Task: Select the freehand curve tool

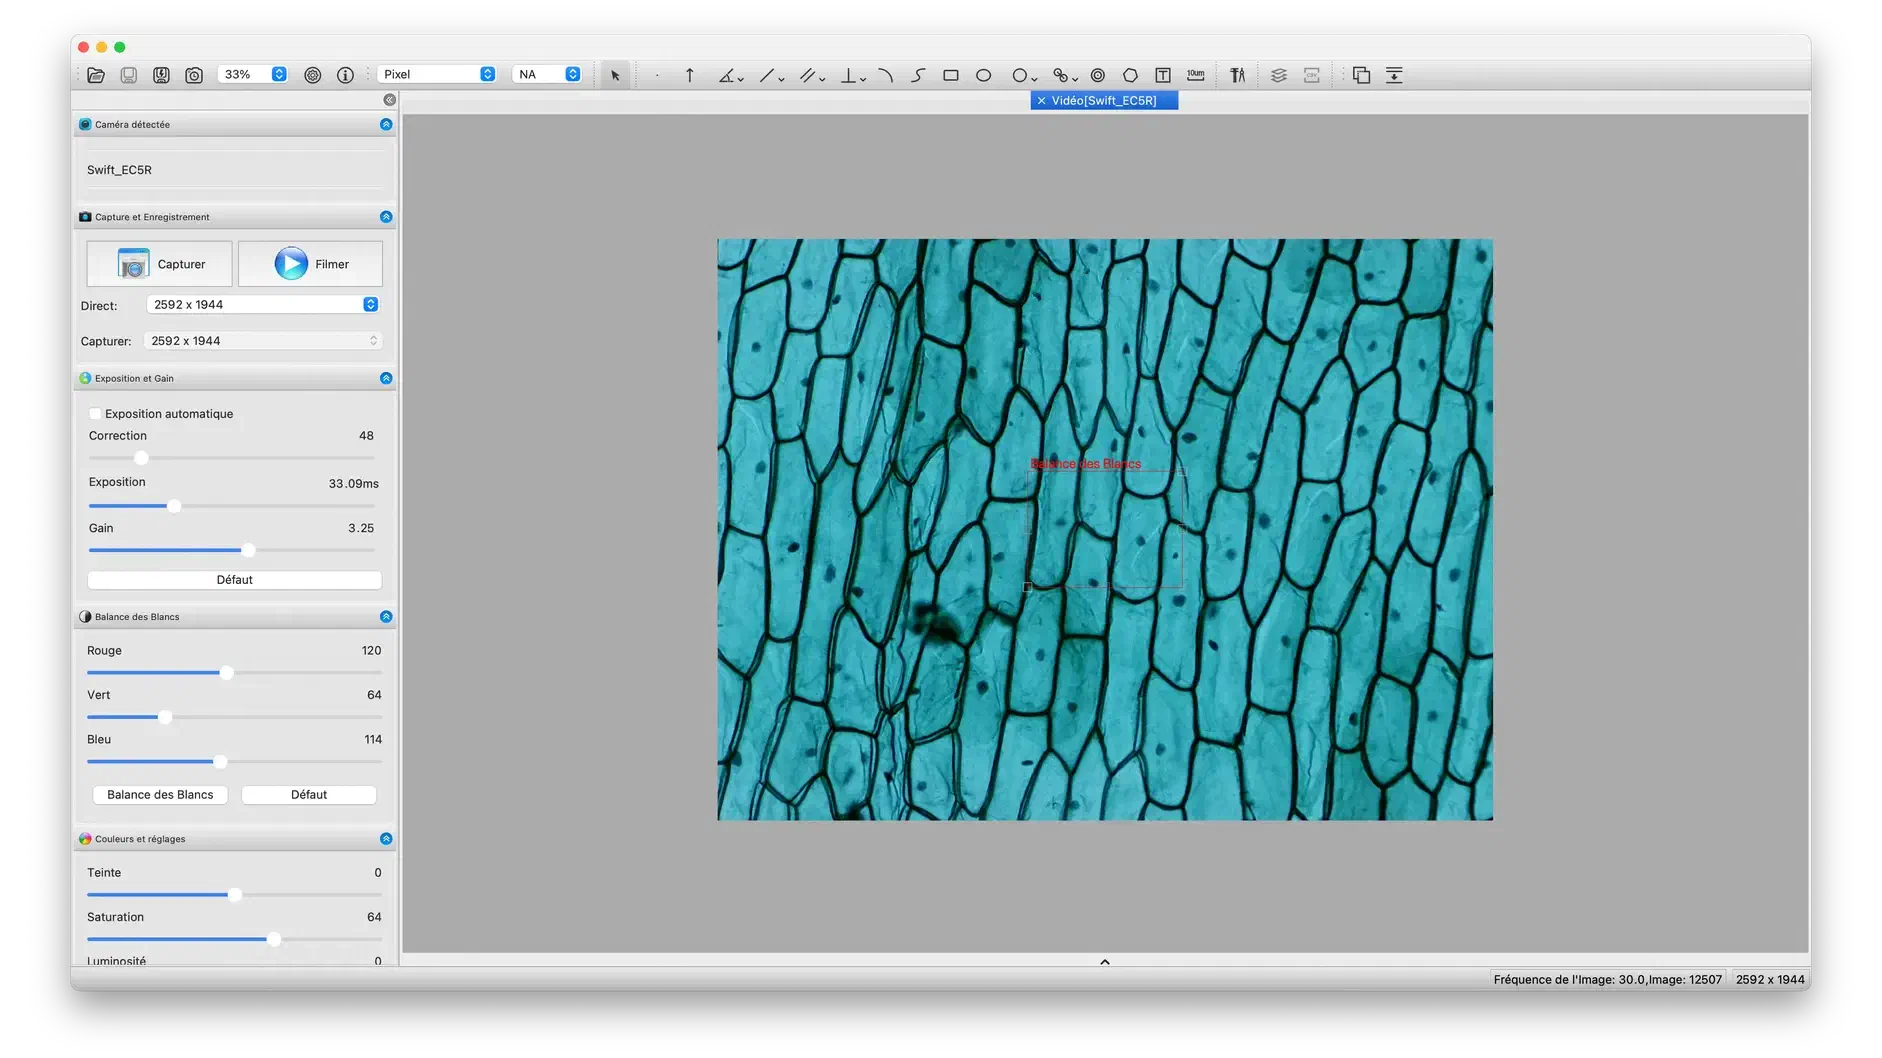Action: pos(918,75)
